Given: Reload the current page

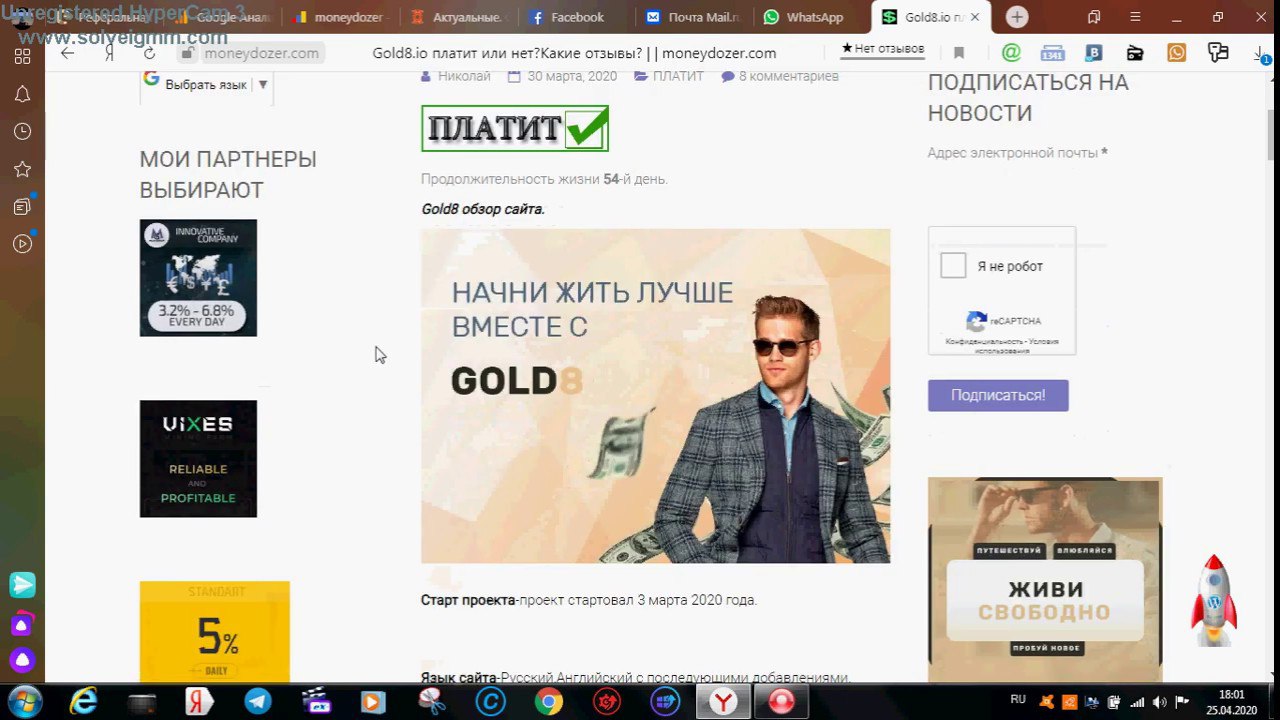Looking at the screenshot, I should click(150, 53).
